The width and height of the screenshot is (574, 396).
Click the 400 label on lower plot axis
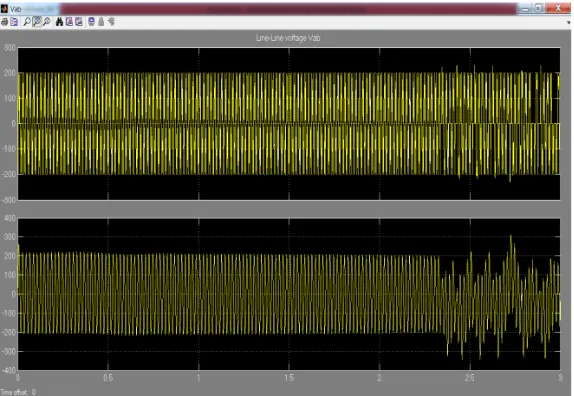click(10, 218)
